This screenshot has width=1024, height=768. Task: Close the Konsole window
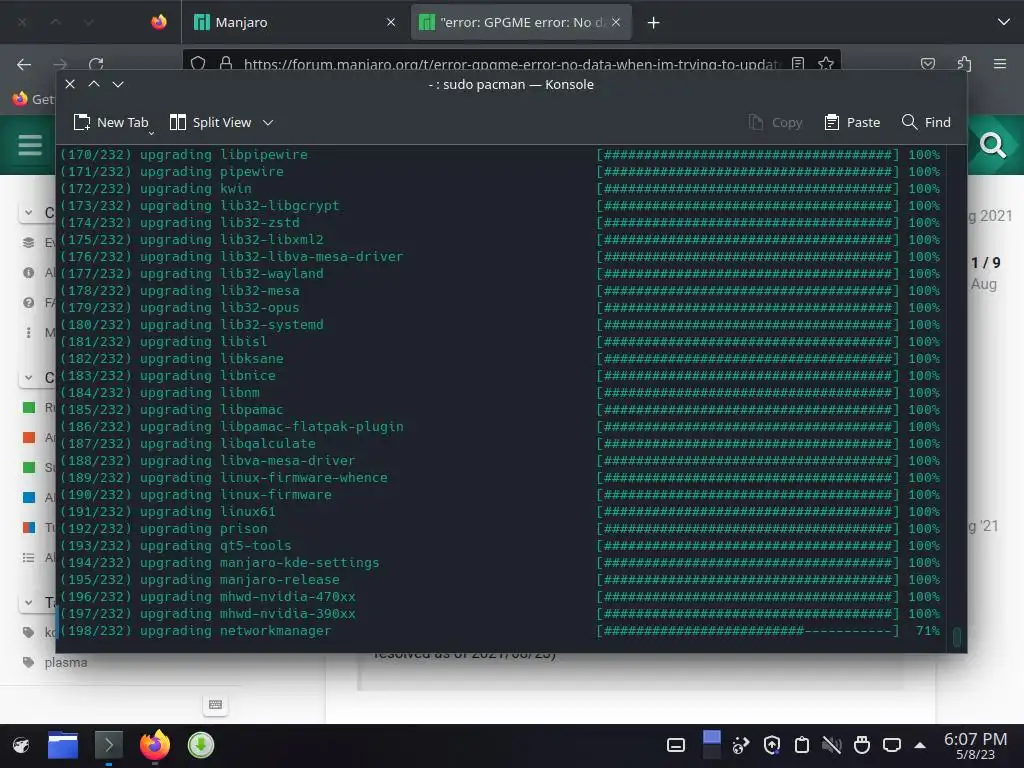click(x=71, y=84)
